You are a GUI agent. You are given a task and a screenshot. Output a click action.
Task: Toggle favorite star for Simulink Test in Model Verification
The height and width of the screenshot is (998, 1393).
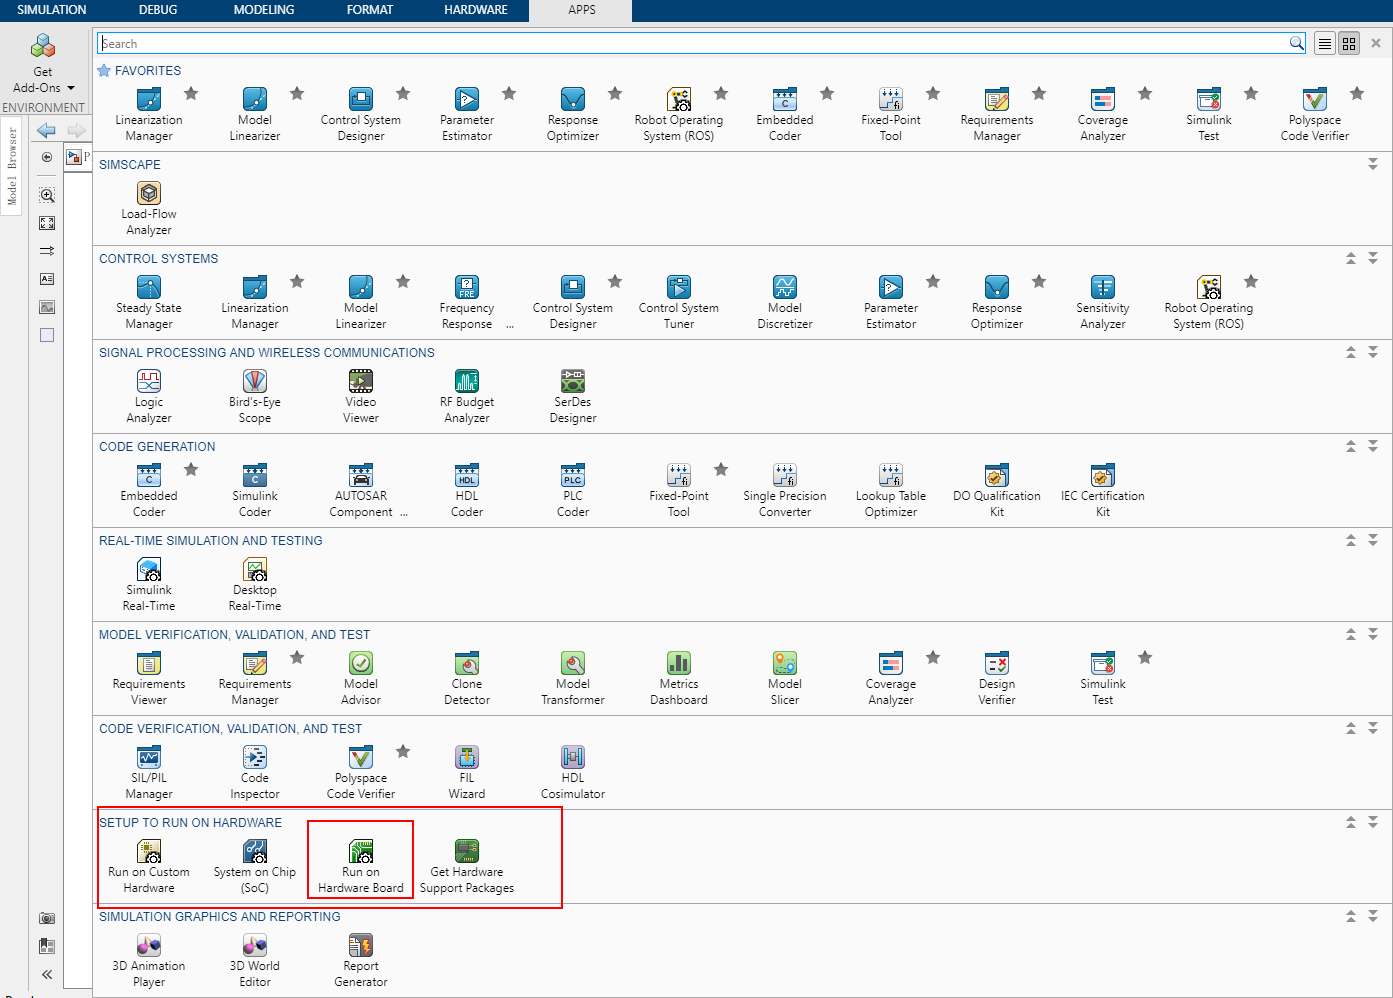pyautogui.click(x=1145, y=658)
